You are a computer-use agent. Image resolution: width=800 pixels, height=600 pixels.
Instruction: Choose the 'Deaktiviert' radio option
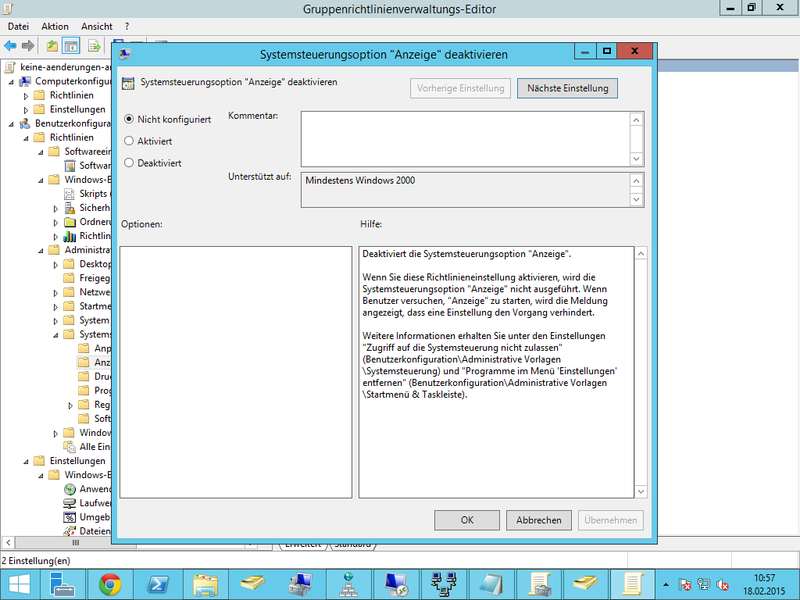click(x=129, y=162)
